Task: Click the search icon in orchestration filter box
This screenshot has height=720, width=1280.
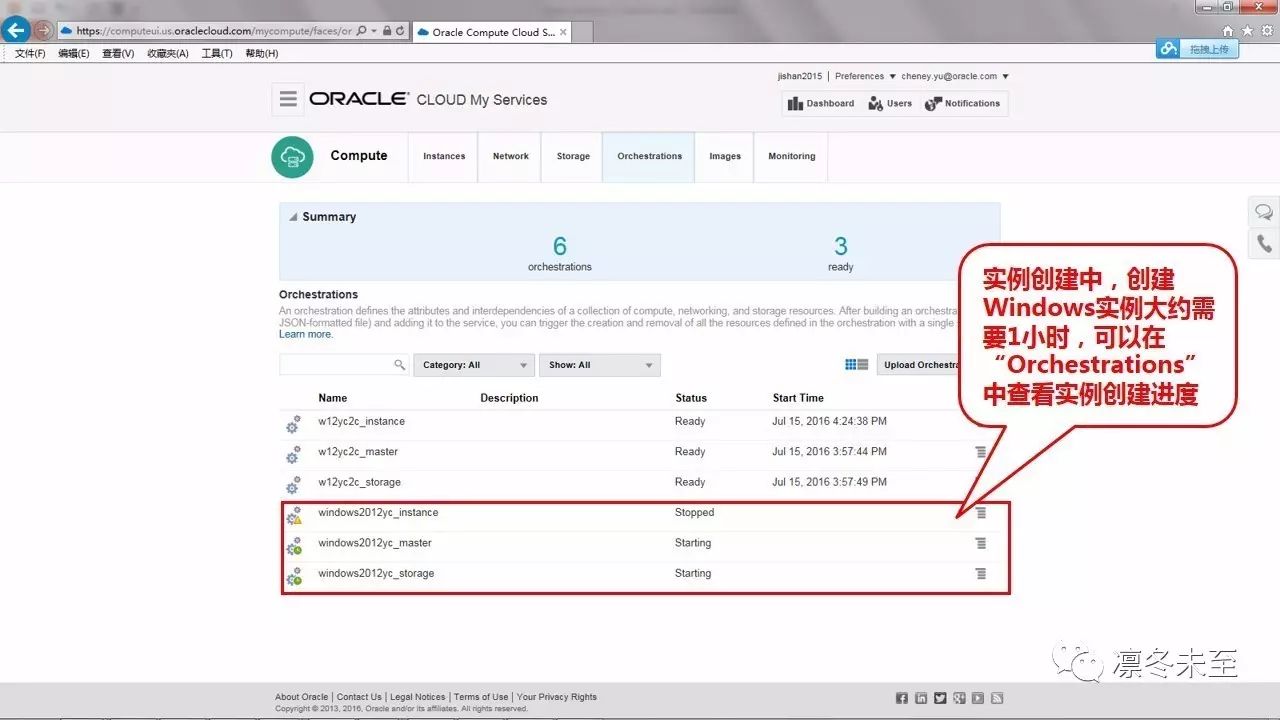Action: (x=400, y=365)
